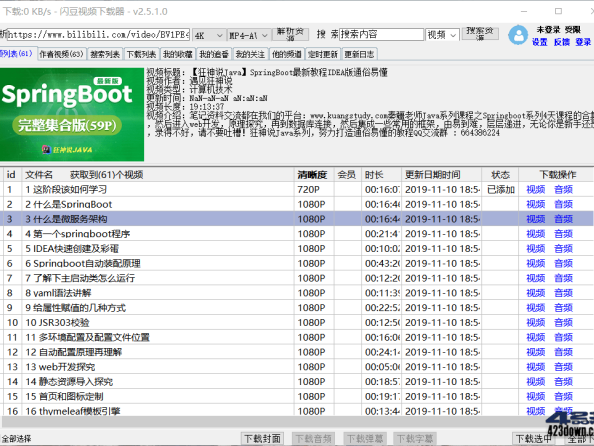Open the 设置 link
Screen dimensions: 594x446
539,42
